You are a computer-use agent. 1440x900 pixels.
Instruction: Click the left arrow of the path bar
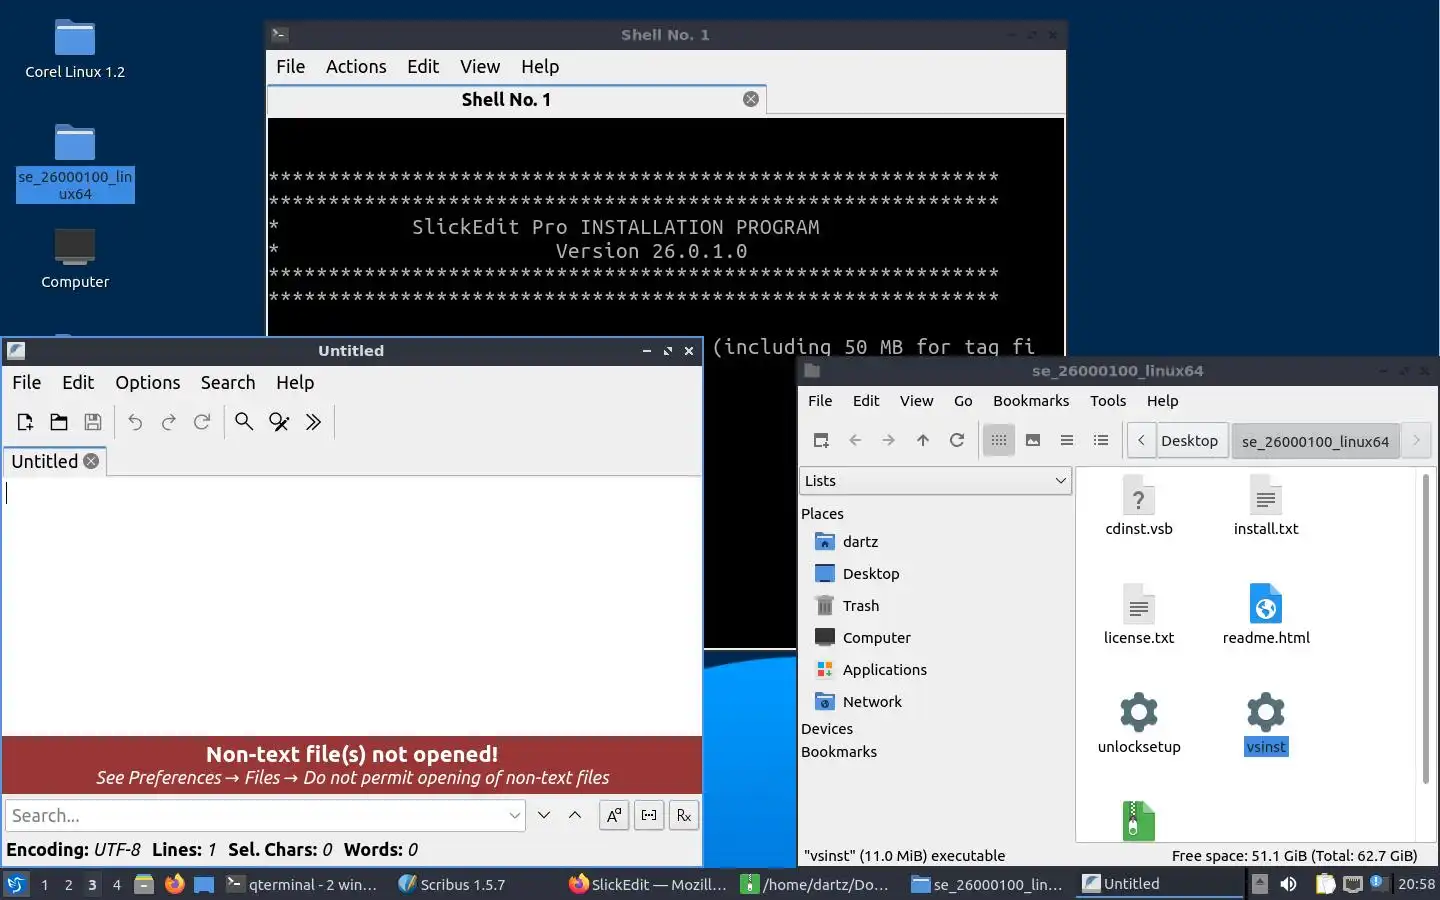[x=1141, y=440]
